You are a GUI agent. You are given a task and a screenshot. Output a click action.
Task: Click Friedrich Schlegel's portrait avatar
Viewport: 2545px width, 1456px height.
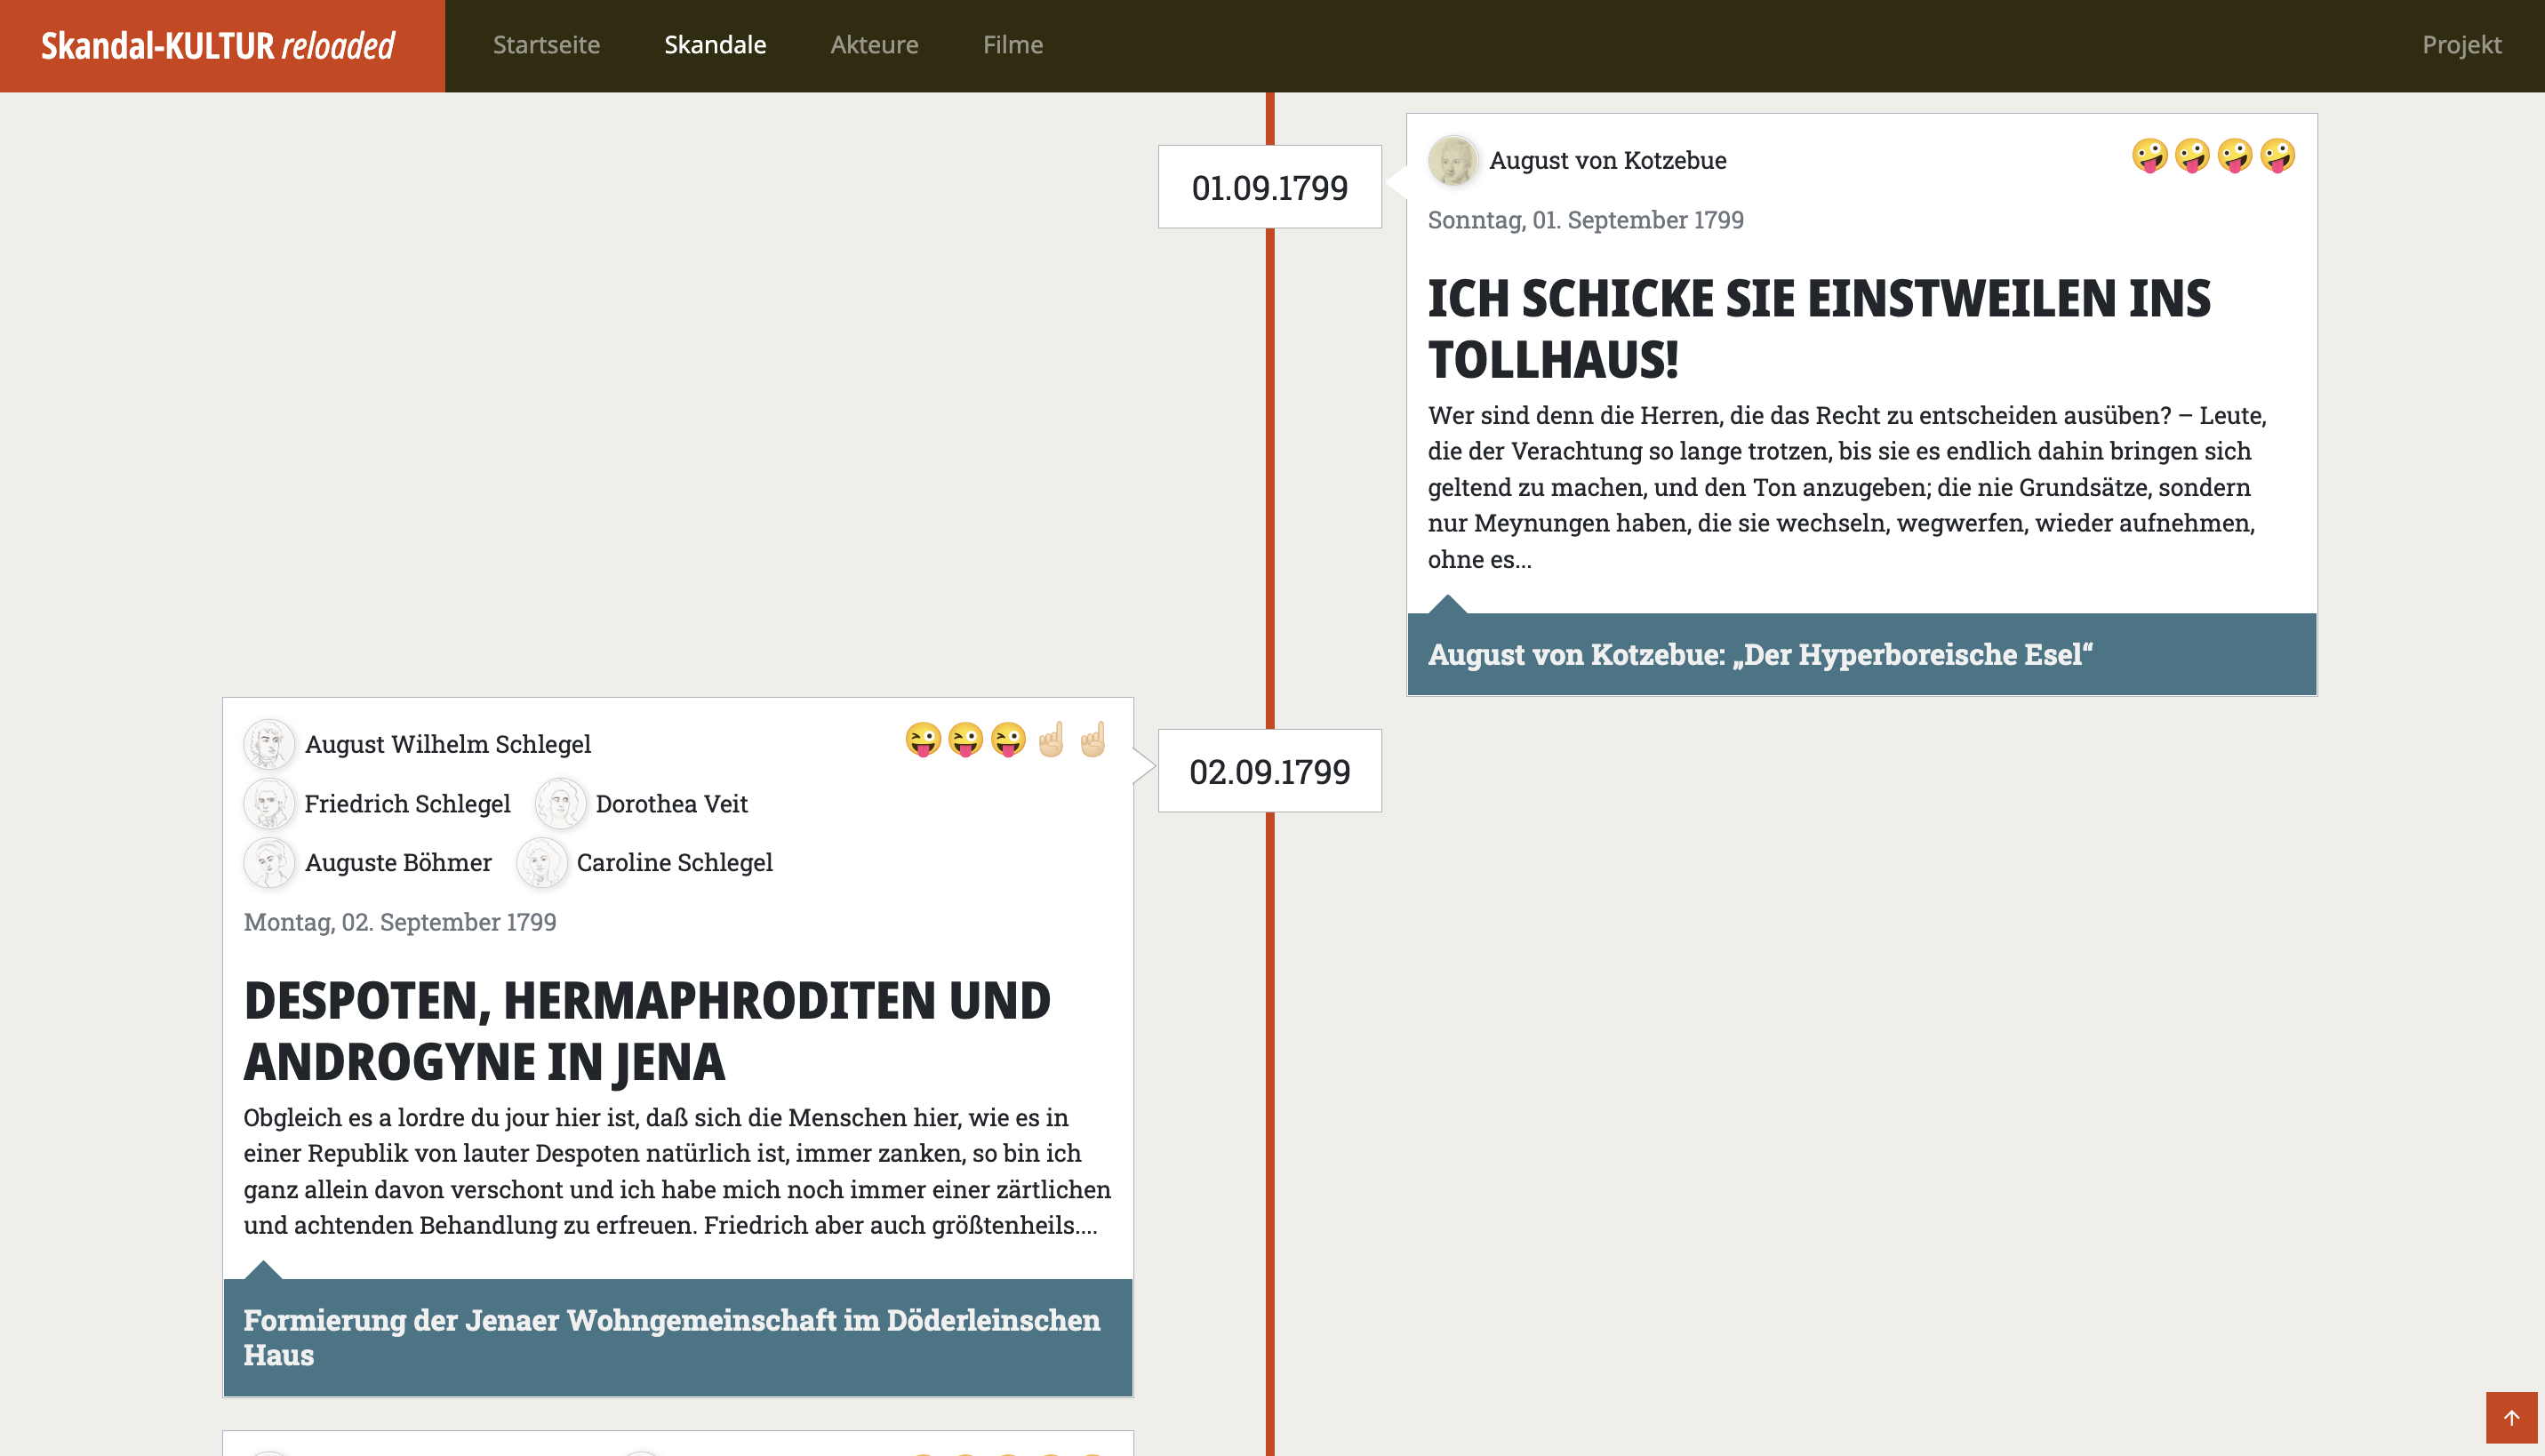(269, 804)
